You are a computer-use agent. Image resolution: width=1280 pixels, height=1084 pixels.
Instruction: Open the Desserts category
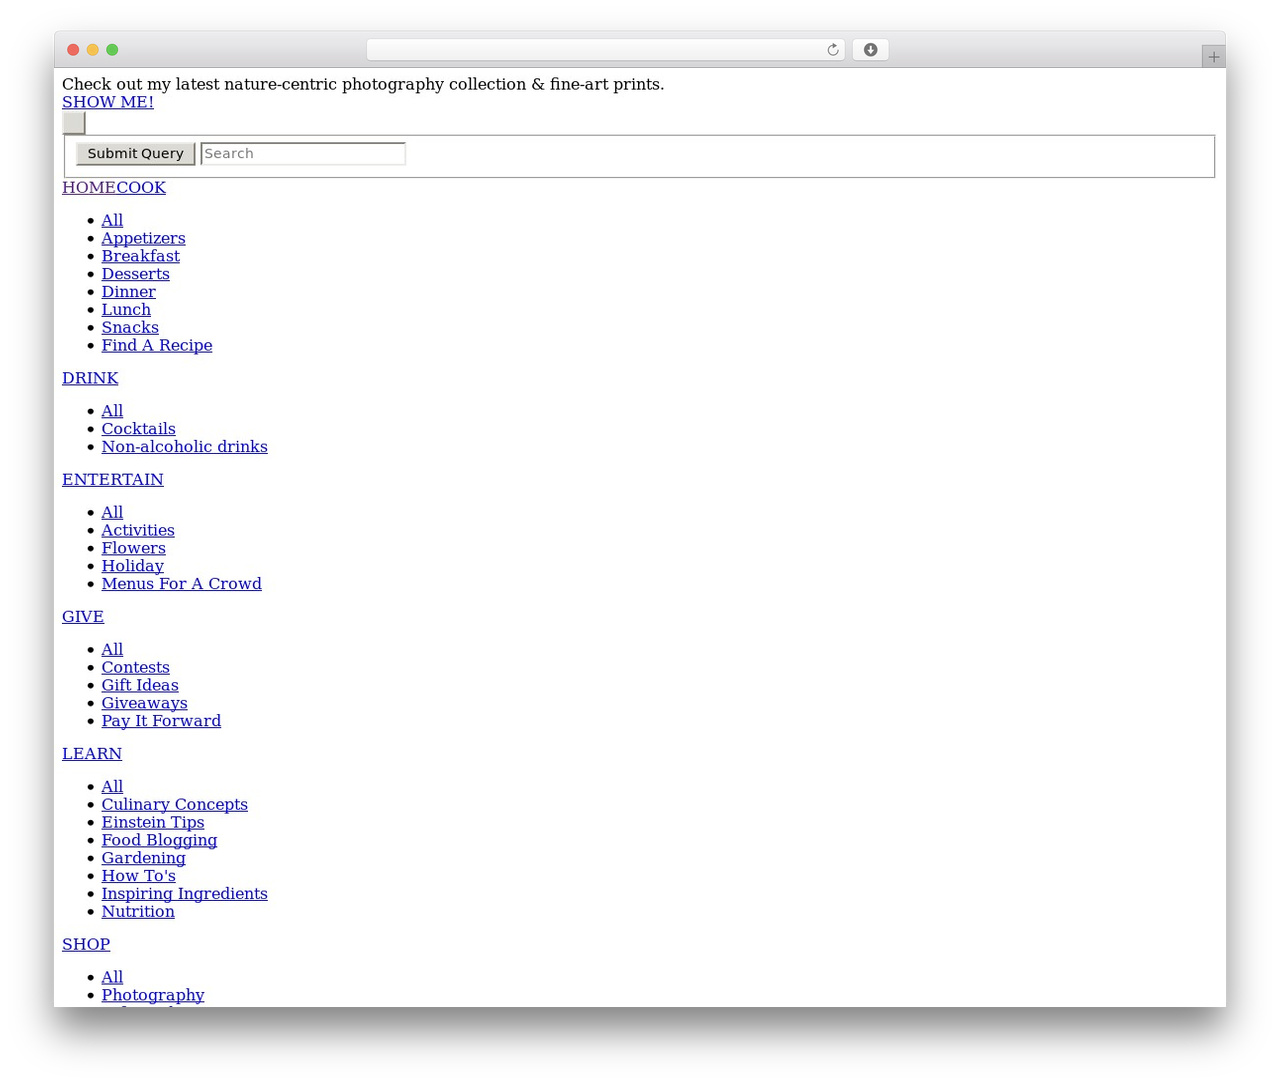pos(135,274)
